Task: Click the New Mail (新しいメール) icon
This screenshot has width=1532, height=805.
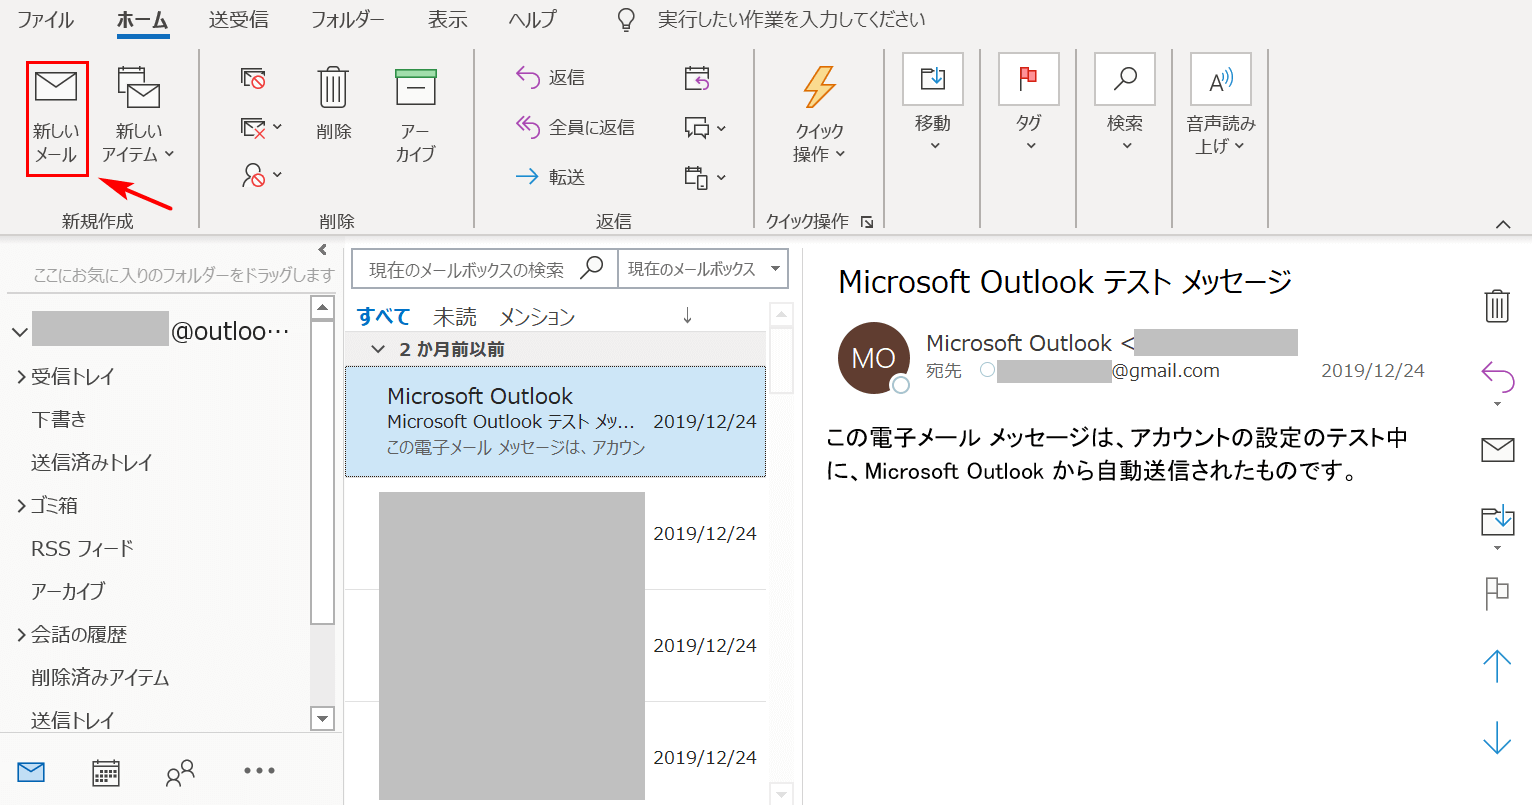Action: (56, 88)
